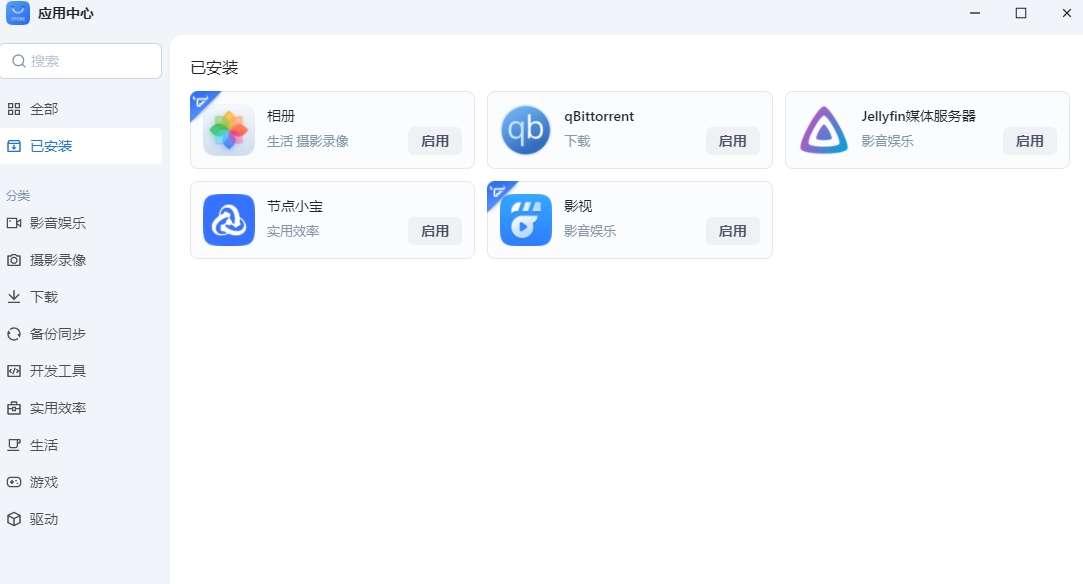Click the 已安装 download-box icon
The height and width of the screenshot is (584, 1083).
point(14,146)
